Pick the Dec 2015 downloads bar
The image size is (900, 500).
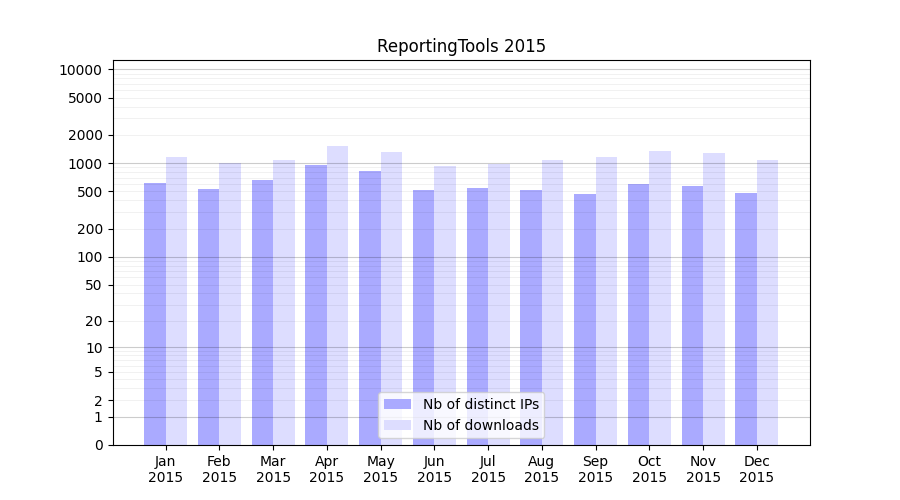pyautogui.click(x=767, y=302)
